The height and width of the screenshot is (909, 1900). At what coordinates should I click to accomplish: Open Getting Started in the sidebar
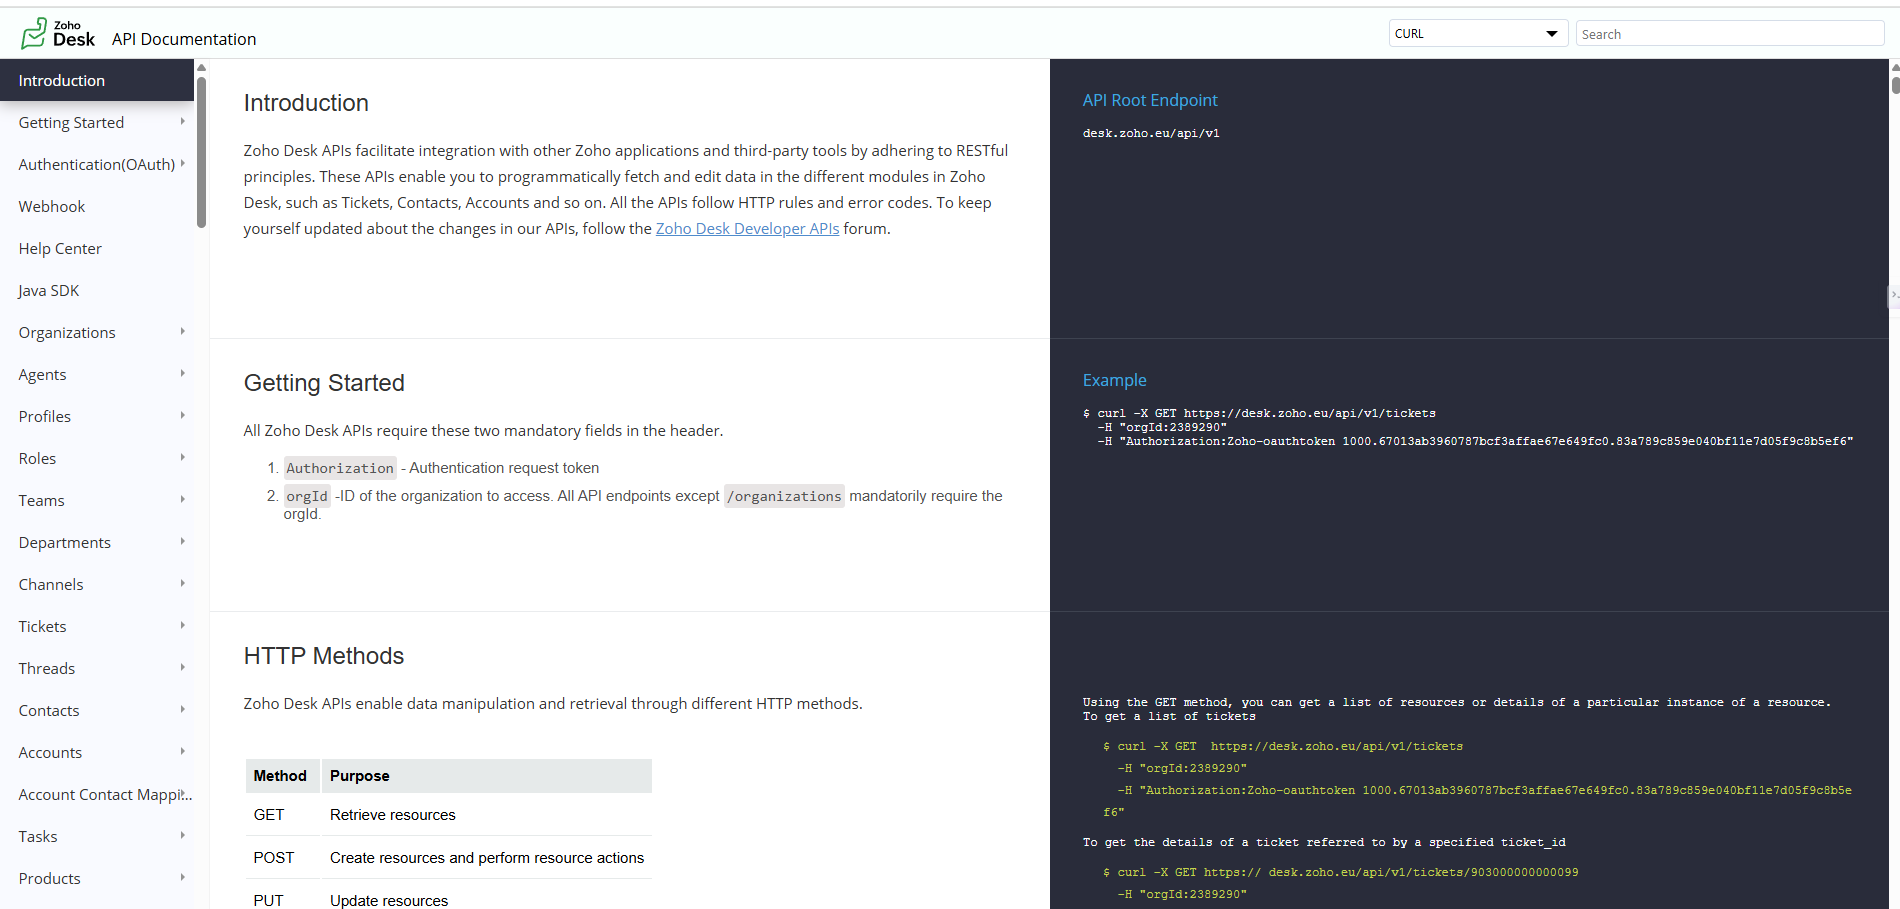pos(71,122)
